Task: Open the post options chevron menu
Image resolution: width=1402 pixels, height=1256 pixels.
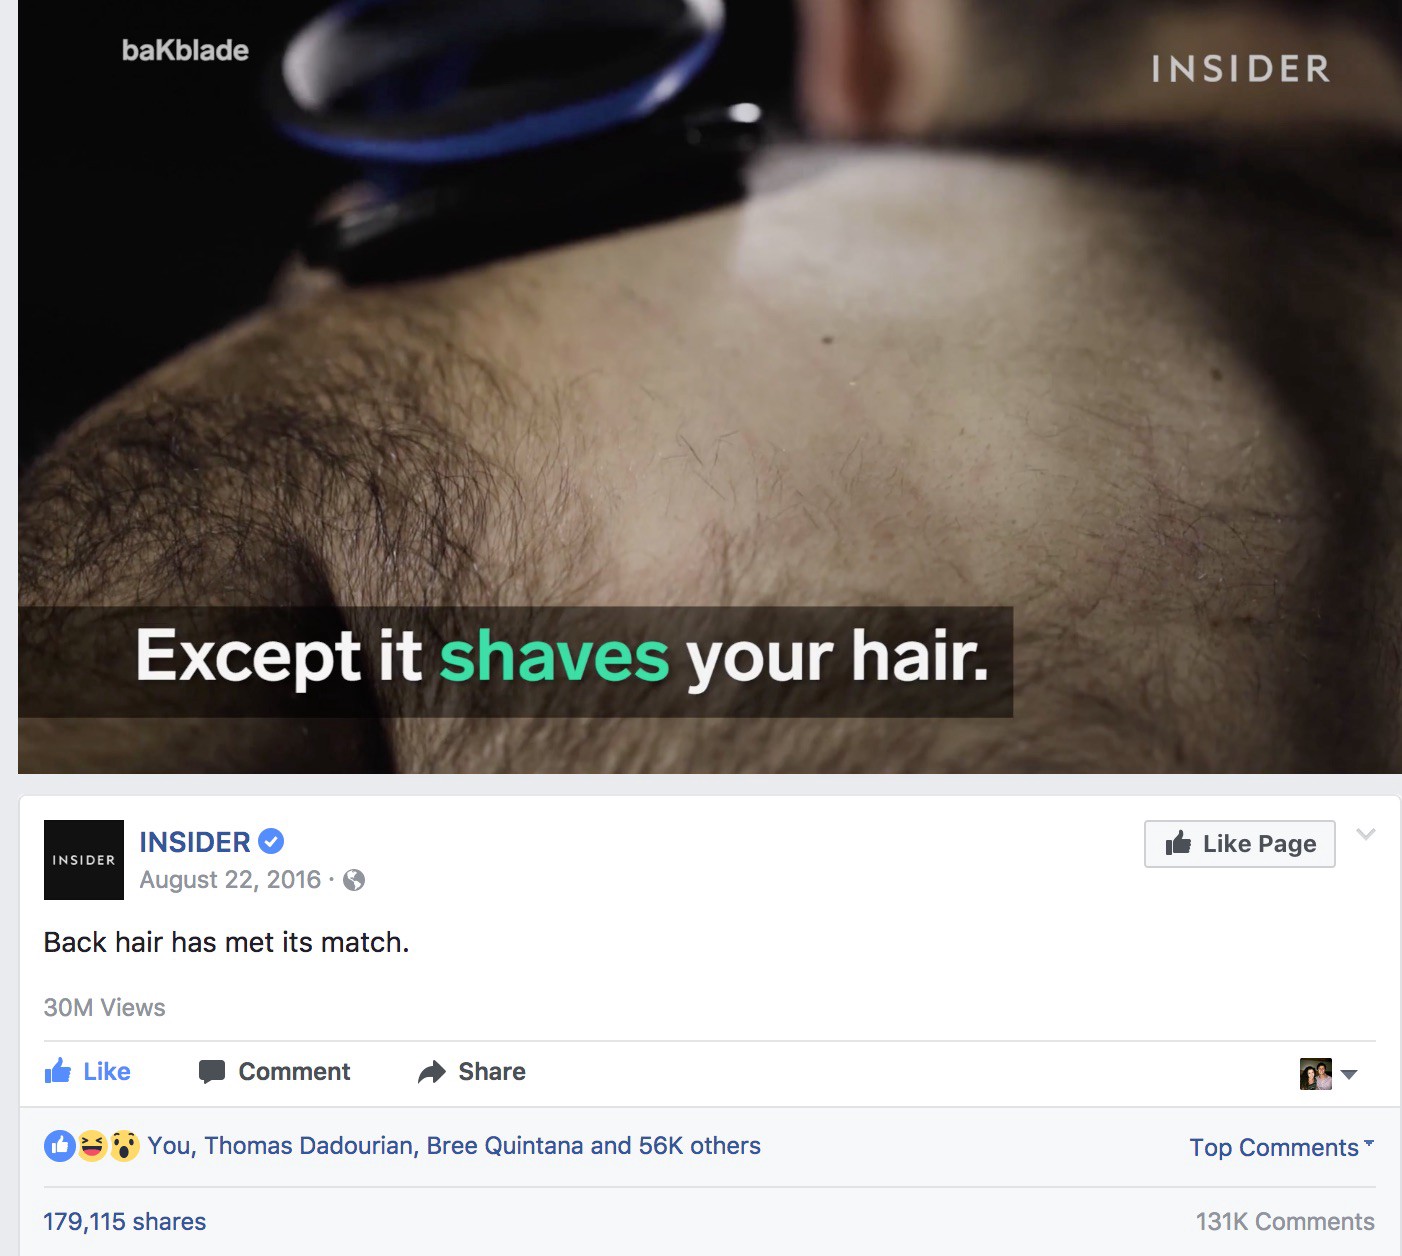Action: pyautogui.click(x=1366, y=834)
